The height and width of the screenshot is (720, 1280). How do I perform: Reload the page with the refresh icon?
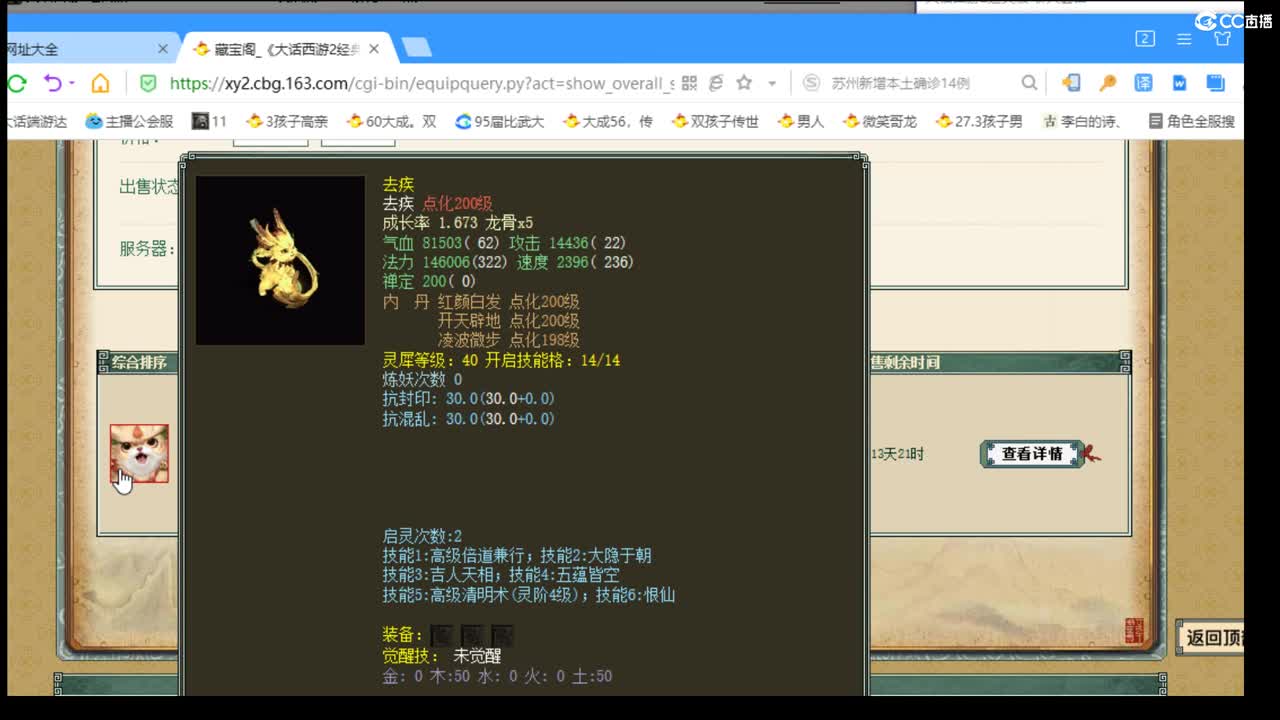click(16, 83)
